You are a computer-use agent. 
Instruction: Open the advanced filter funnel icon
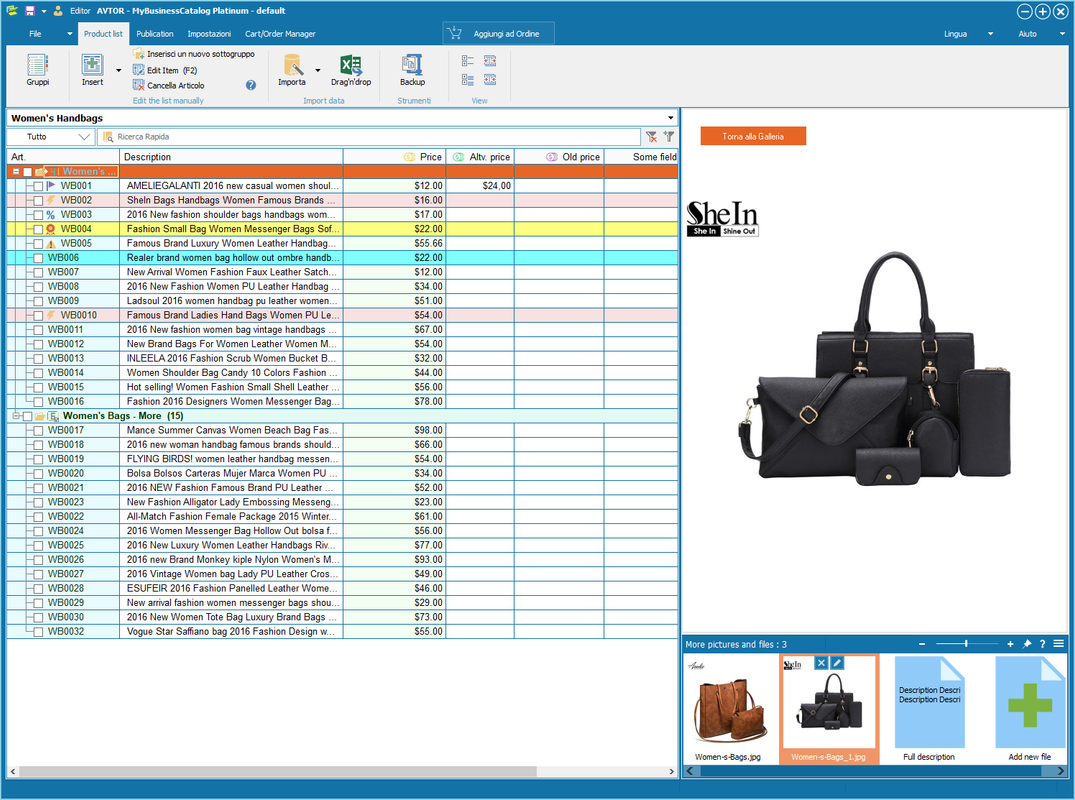[668, 136]
